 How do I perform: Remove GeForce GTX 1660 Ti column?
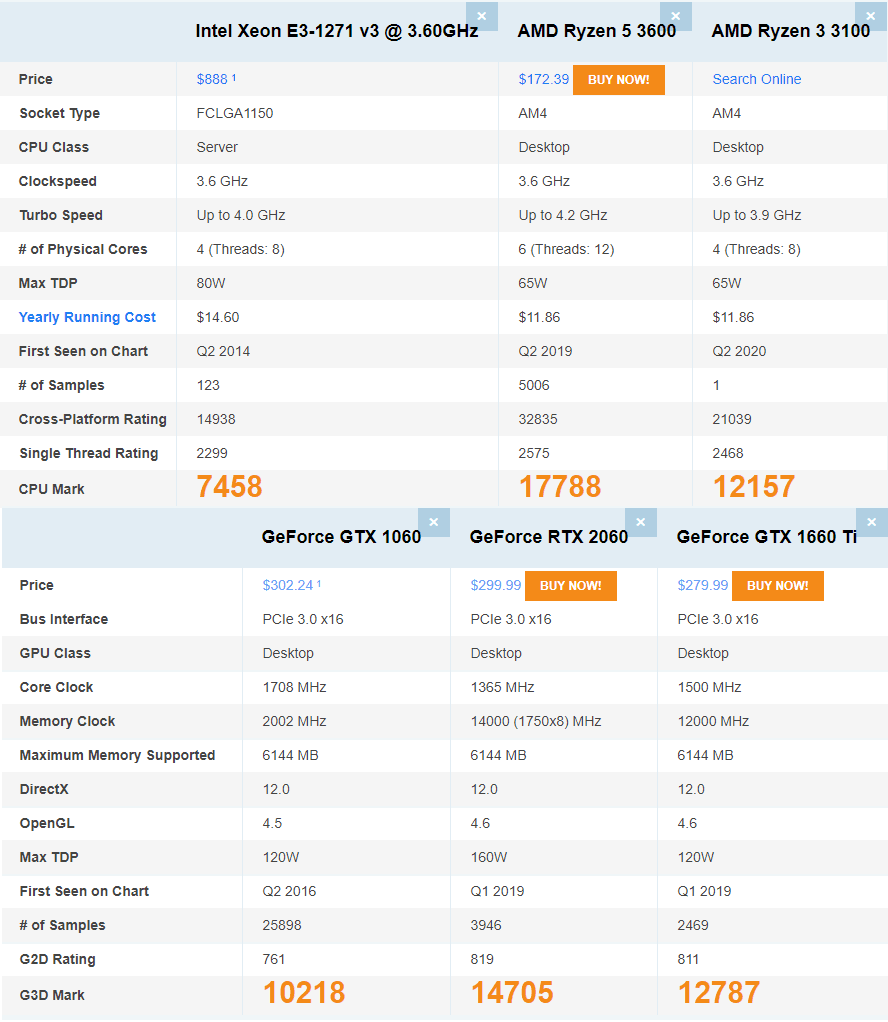(872, 522)
